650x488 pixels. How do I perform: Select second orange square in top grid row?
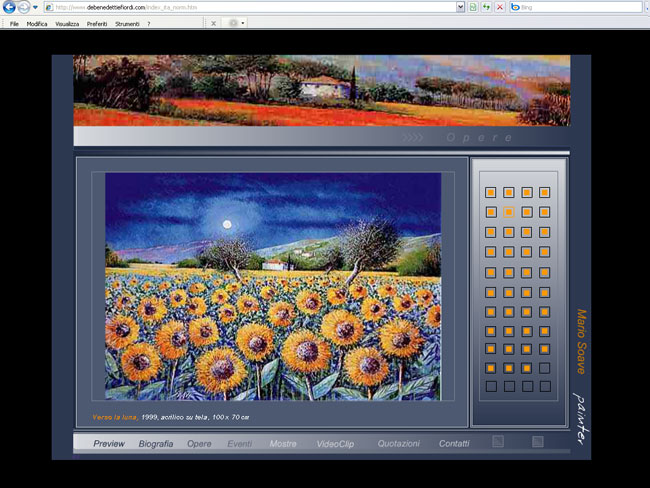coord(509,192)
